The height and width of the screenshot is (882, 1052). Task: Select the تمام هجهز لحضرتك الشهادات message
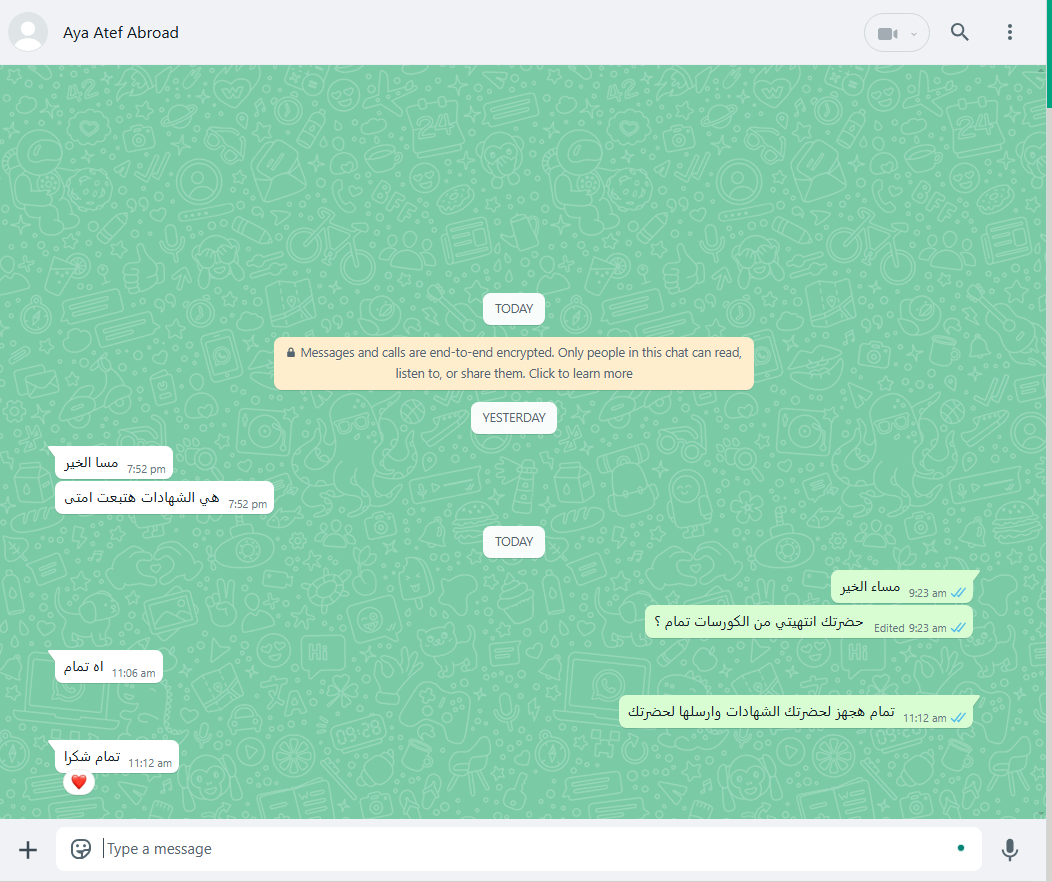(x=796, y=712)
